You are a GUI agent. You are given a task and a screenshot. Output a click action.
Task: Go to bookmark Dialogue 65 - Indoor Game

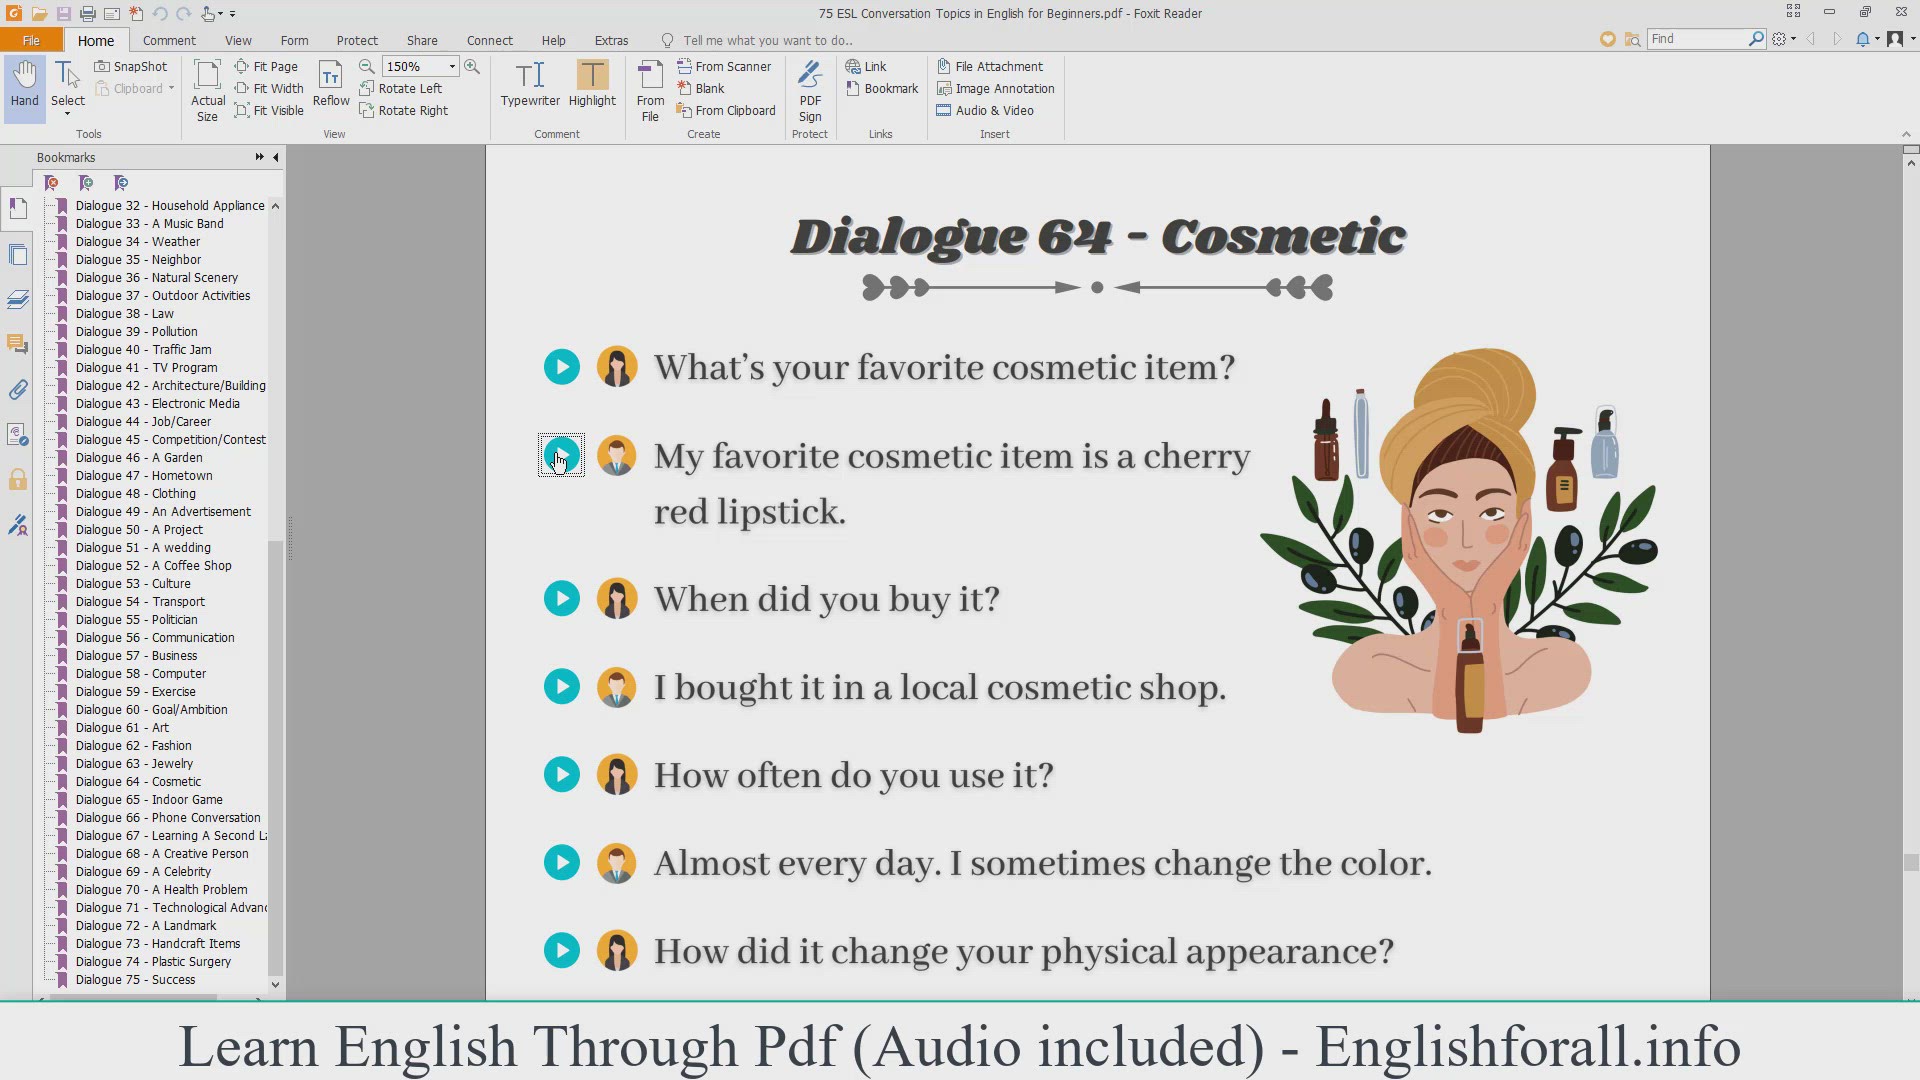pyautogui.click(x=149, y=799)
